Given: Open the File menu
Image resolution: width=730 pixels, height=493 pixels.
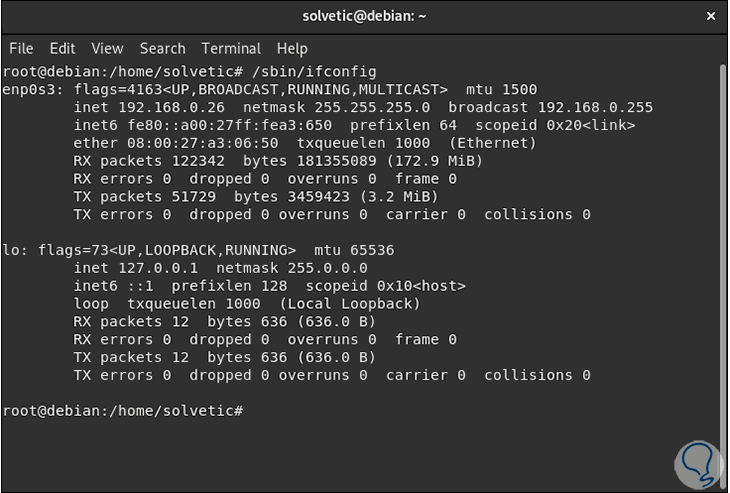Looking at the screenshot, I should pos(21,48).
